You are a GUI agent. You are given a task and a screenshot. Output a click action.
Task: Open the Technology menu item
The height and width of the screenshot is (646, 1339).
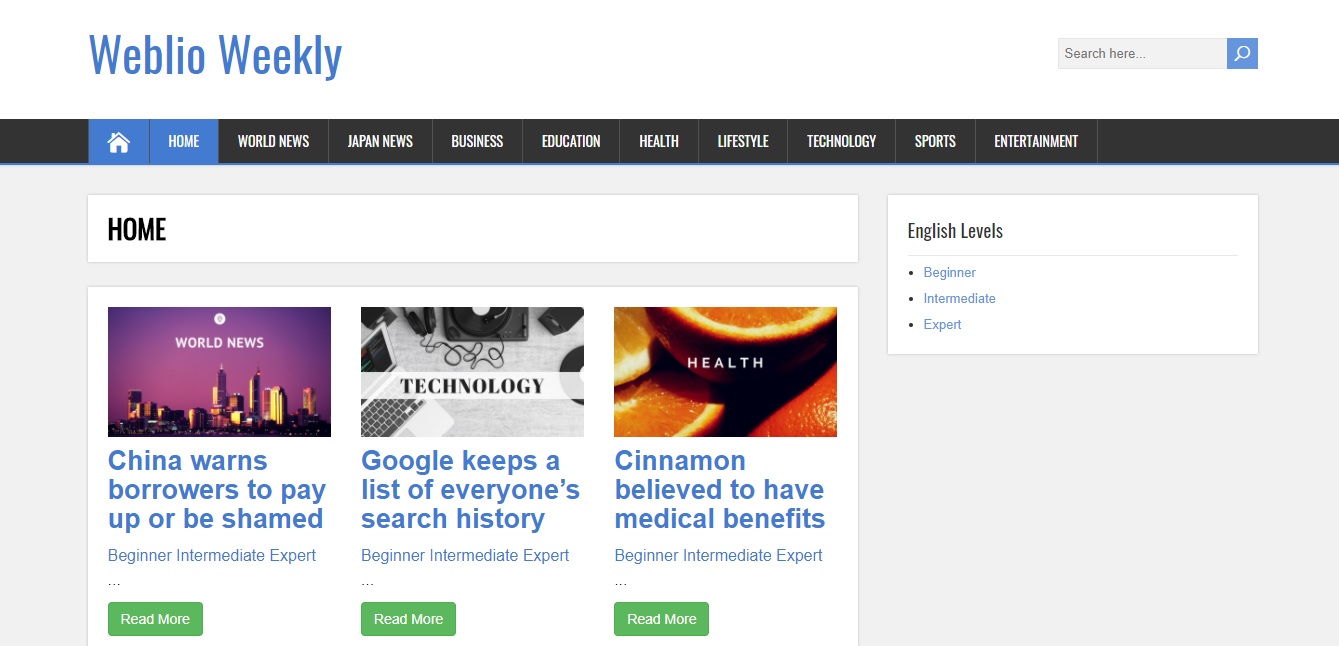pos(841,142)
